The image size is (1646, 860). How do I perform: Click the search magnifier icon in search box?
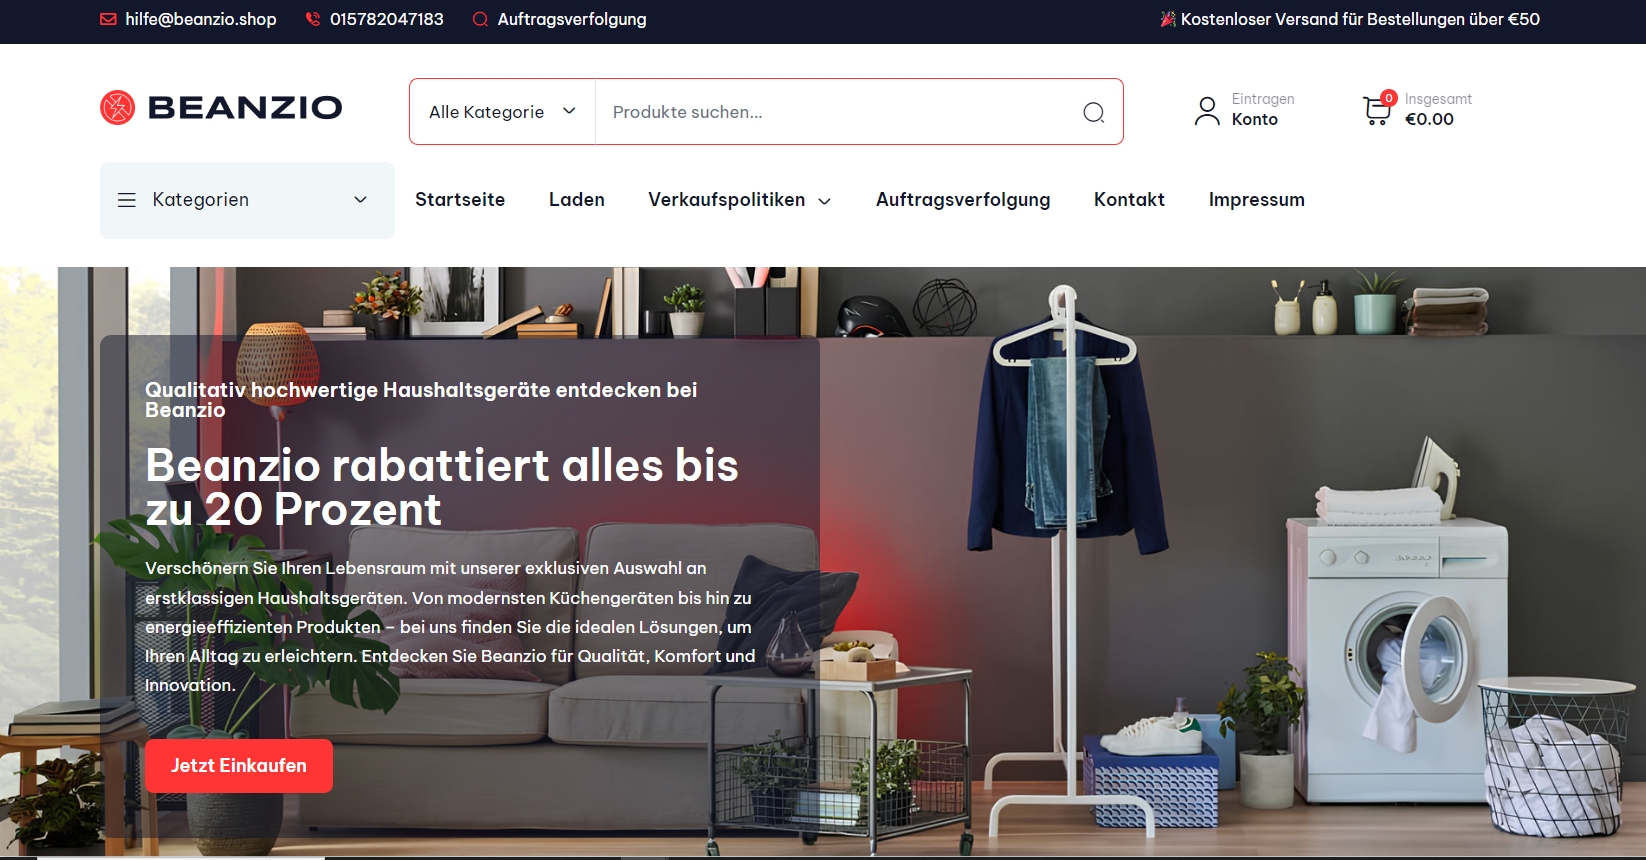[x=1094, y=112]
